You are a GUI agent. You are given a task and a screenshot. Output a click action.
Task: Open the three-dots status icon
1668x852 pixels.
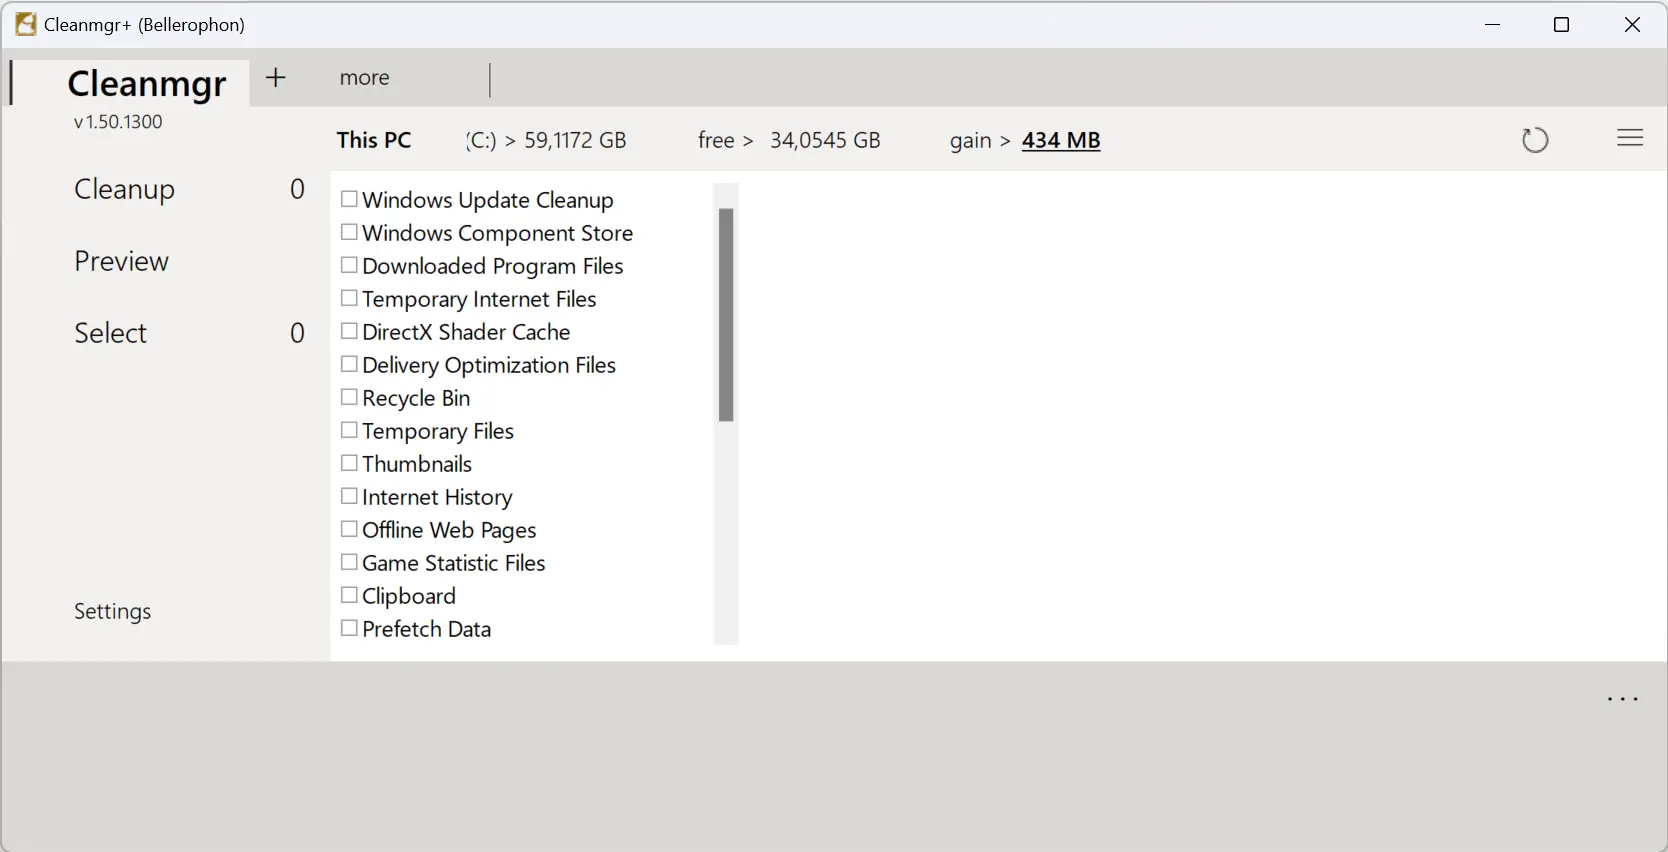1623,700
